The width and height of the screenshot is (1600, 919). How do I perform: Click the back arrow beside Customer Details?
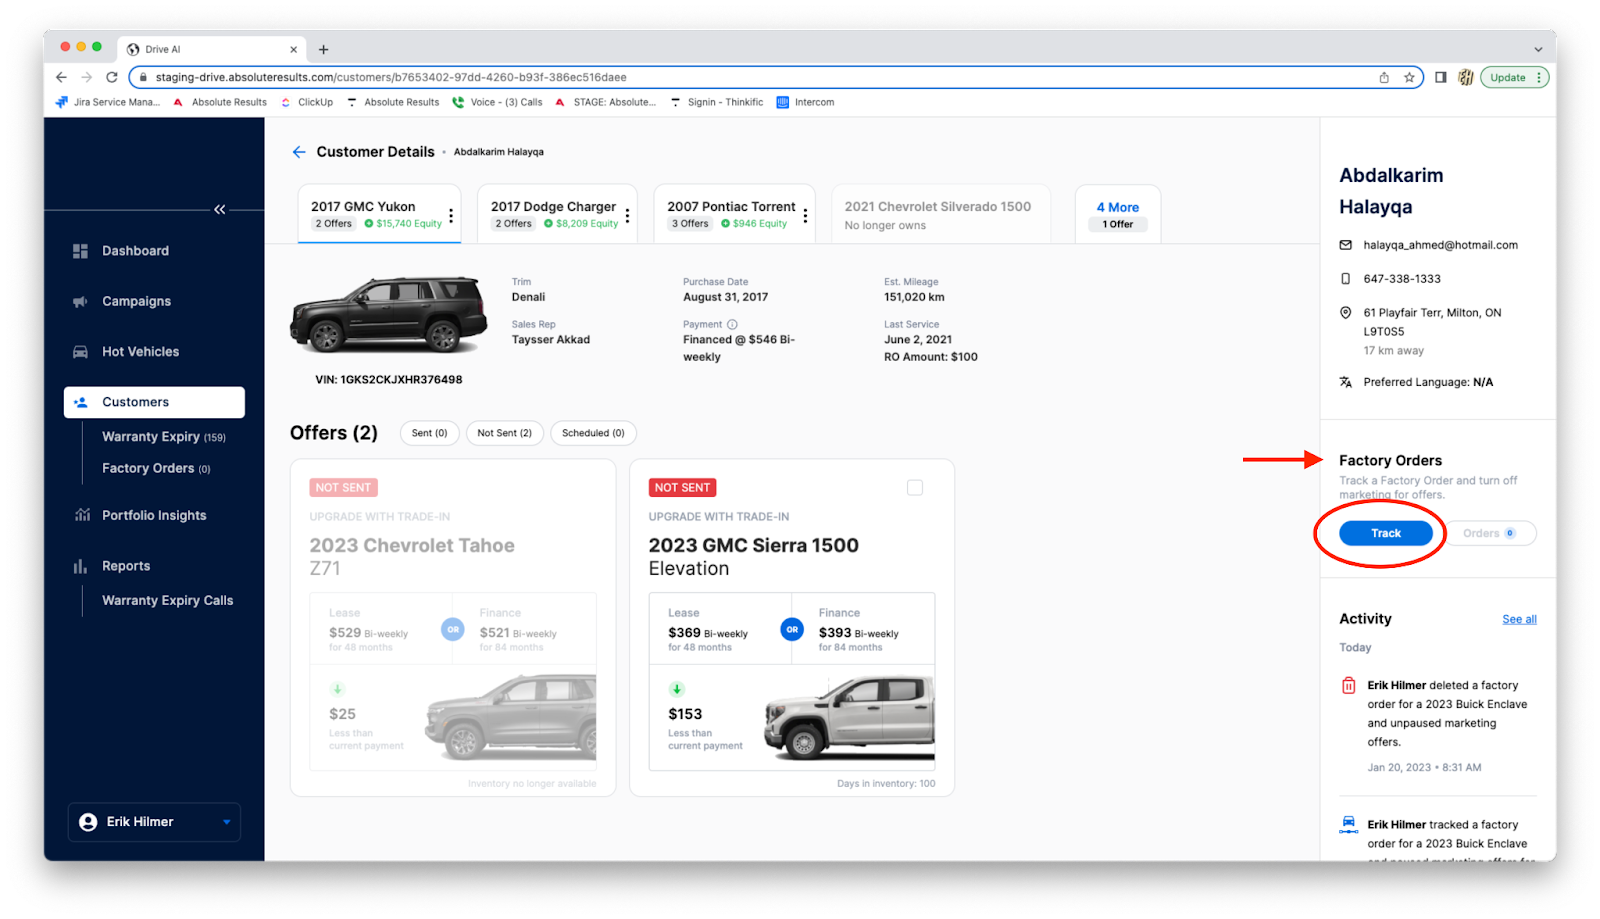click(x=298, y=152)
